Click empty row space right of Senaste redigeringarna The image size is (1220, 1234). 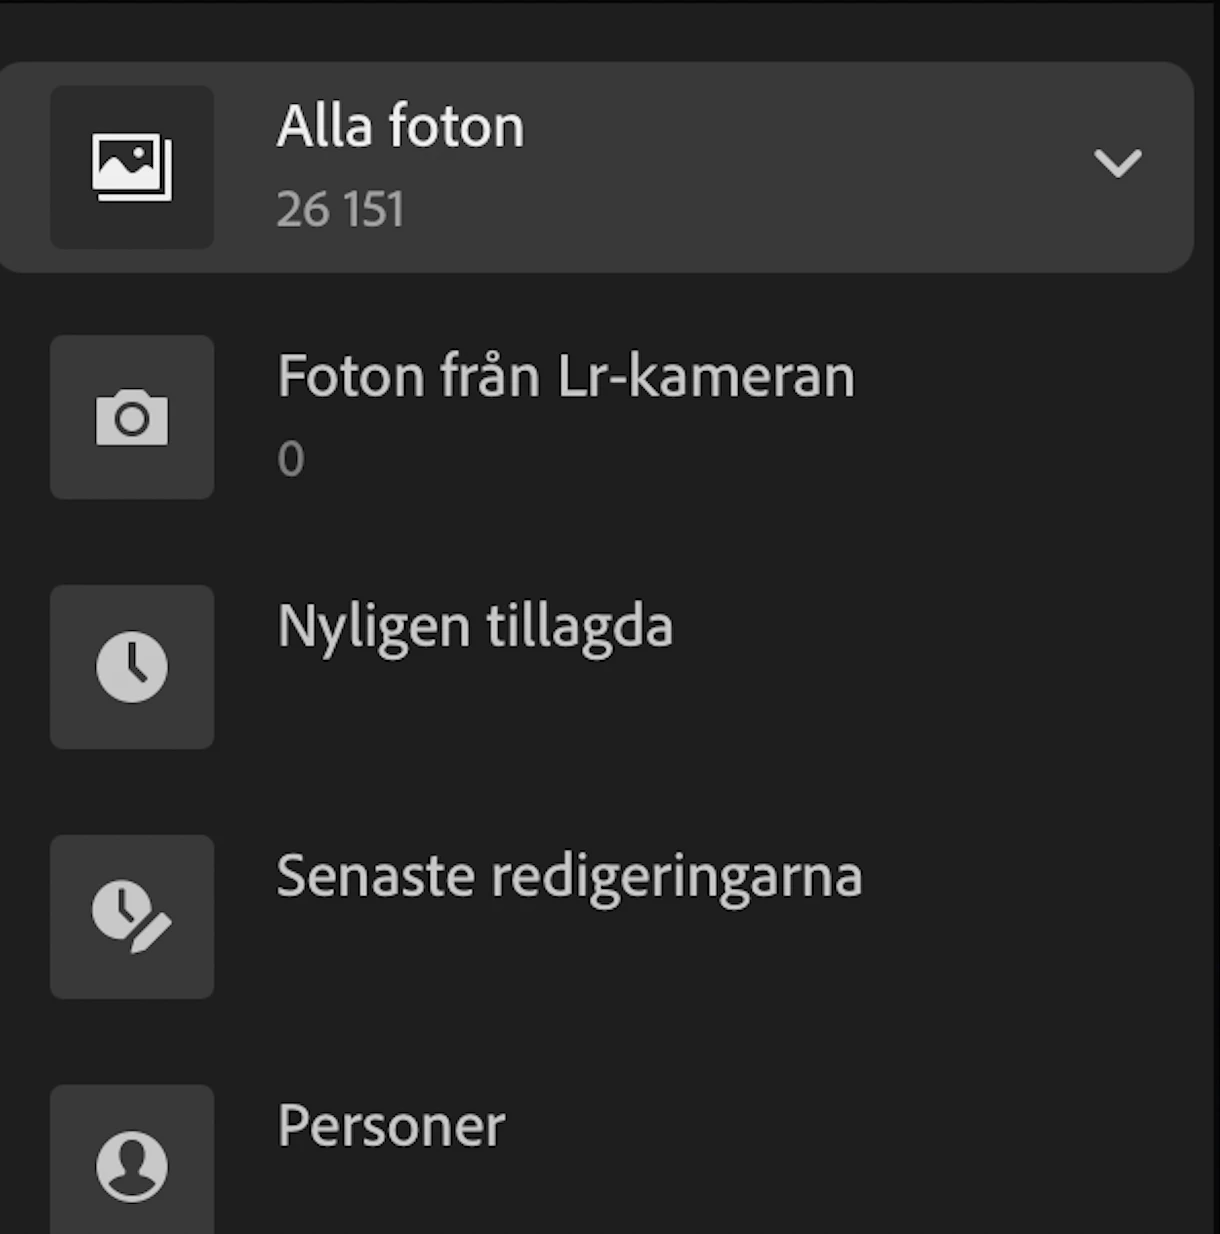[x=1030, y=917]
